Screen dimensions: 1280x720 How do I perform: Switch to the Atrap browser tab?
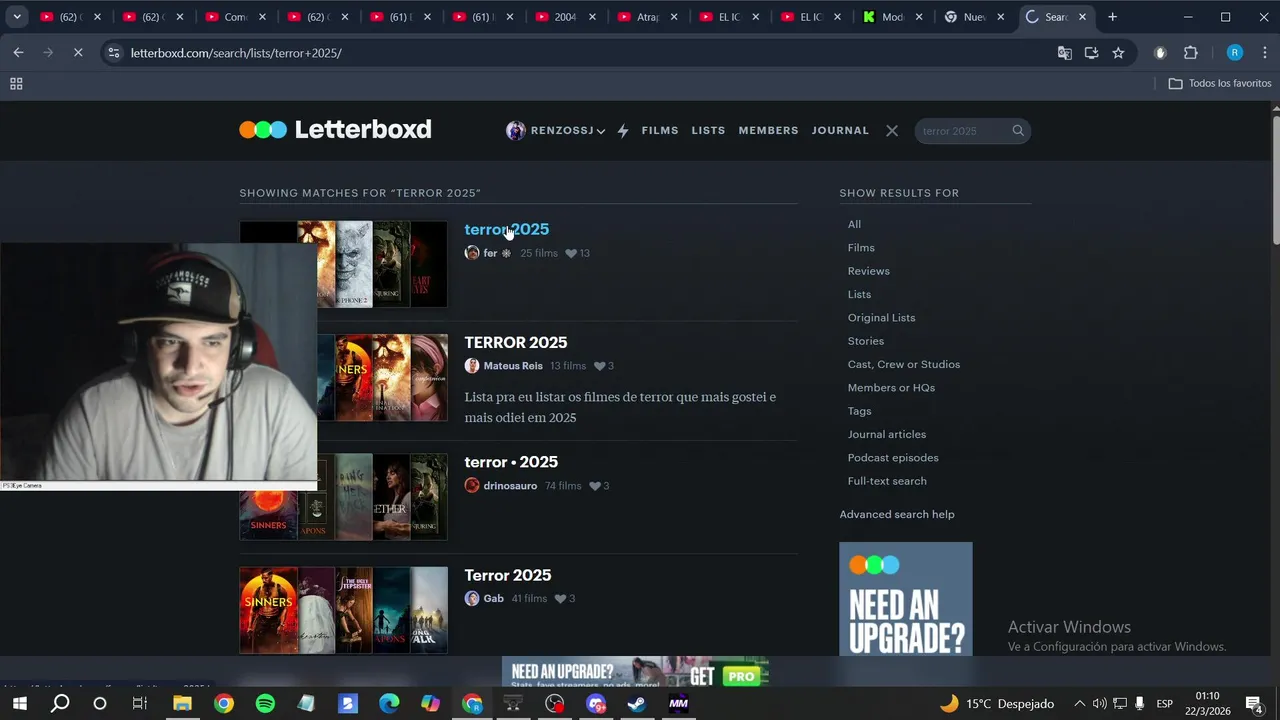pyautogui.click(x=647, y=17)
